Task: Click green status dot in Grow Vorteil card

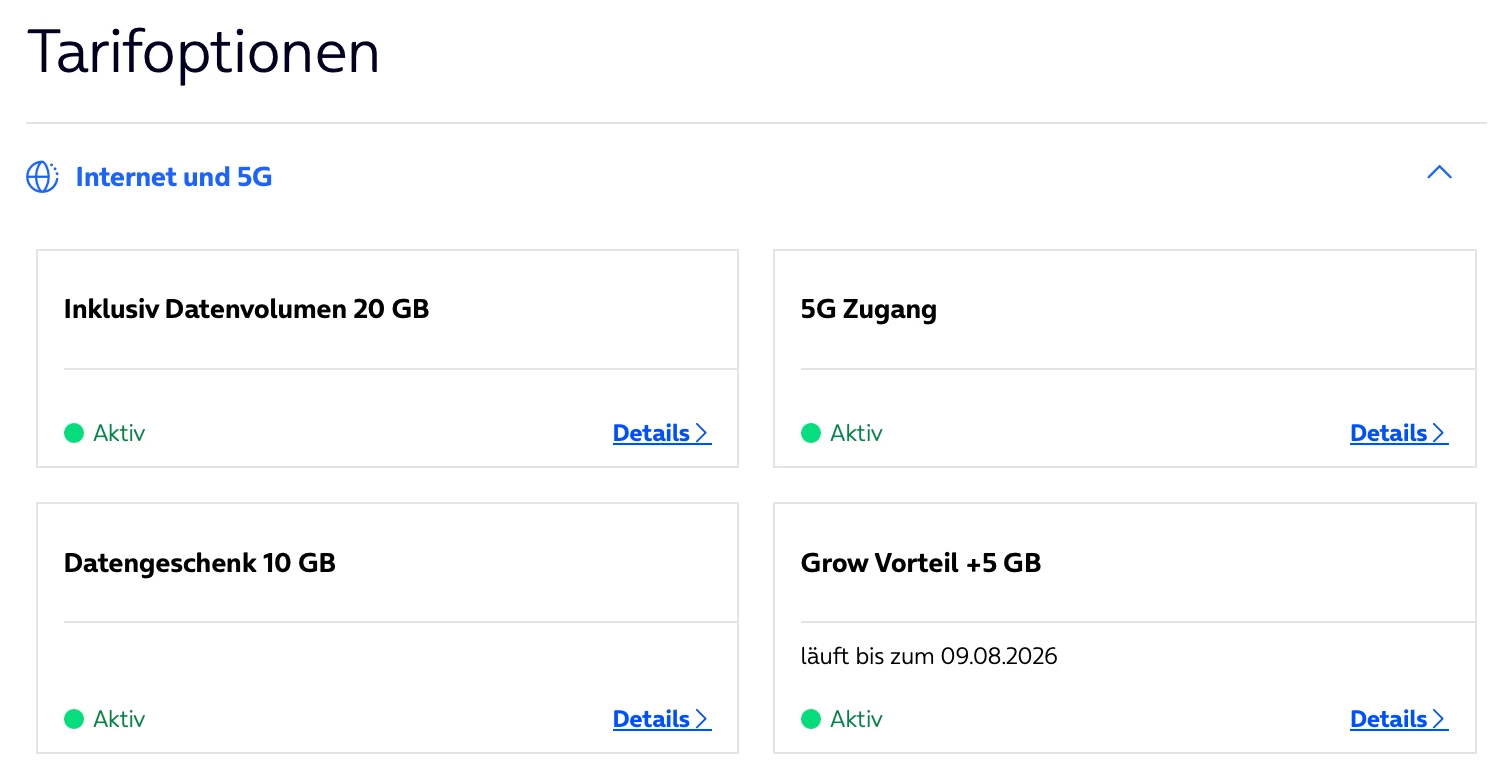Action: point(811,719)
